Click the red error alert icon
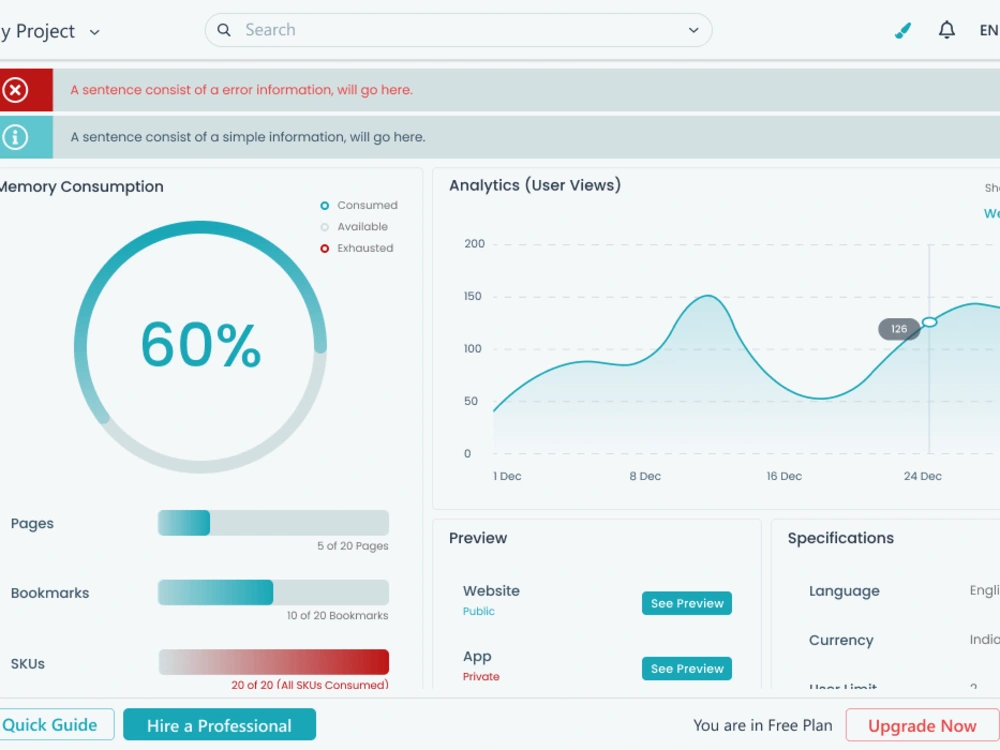 tap(15, 90)
